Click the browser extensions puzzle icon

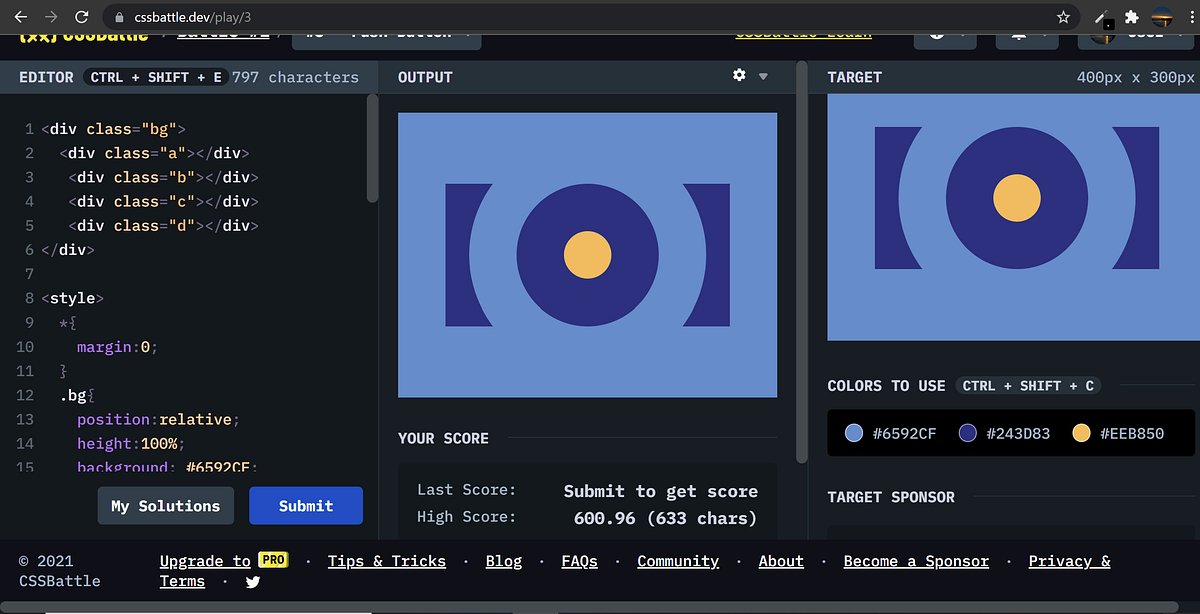[x=1131, y=17]
